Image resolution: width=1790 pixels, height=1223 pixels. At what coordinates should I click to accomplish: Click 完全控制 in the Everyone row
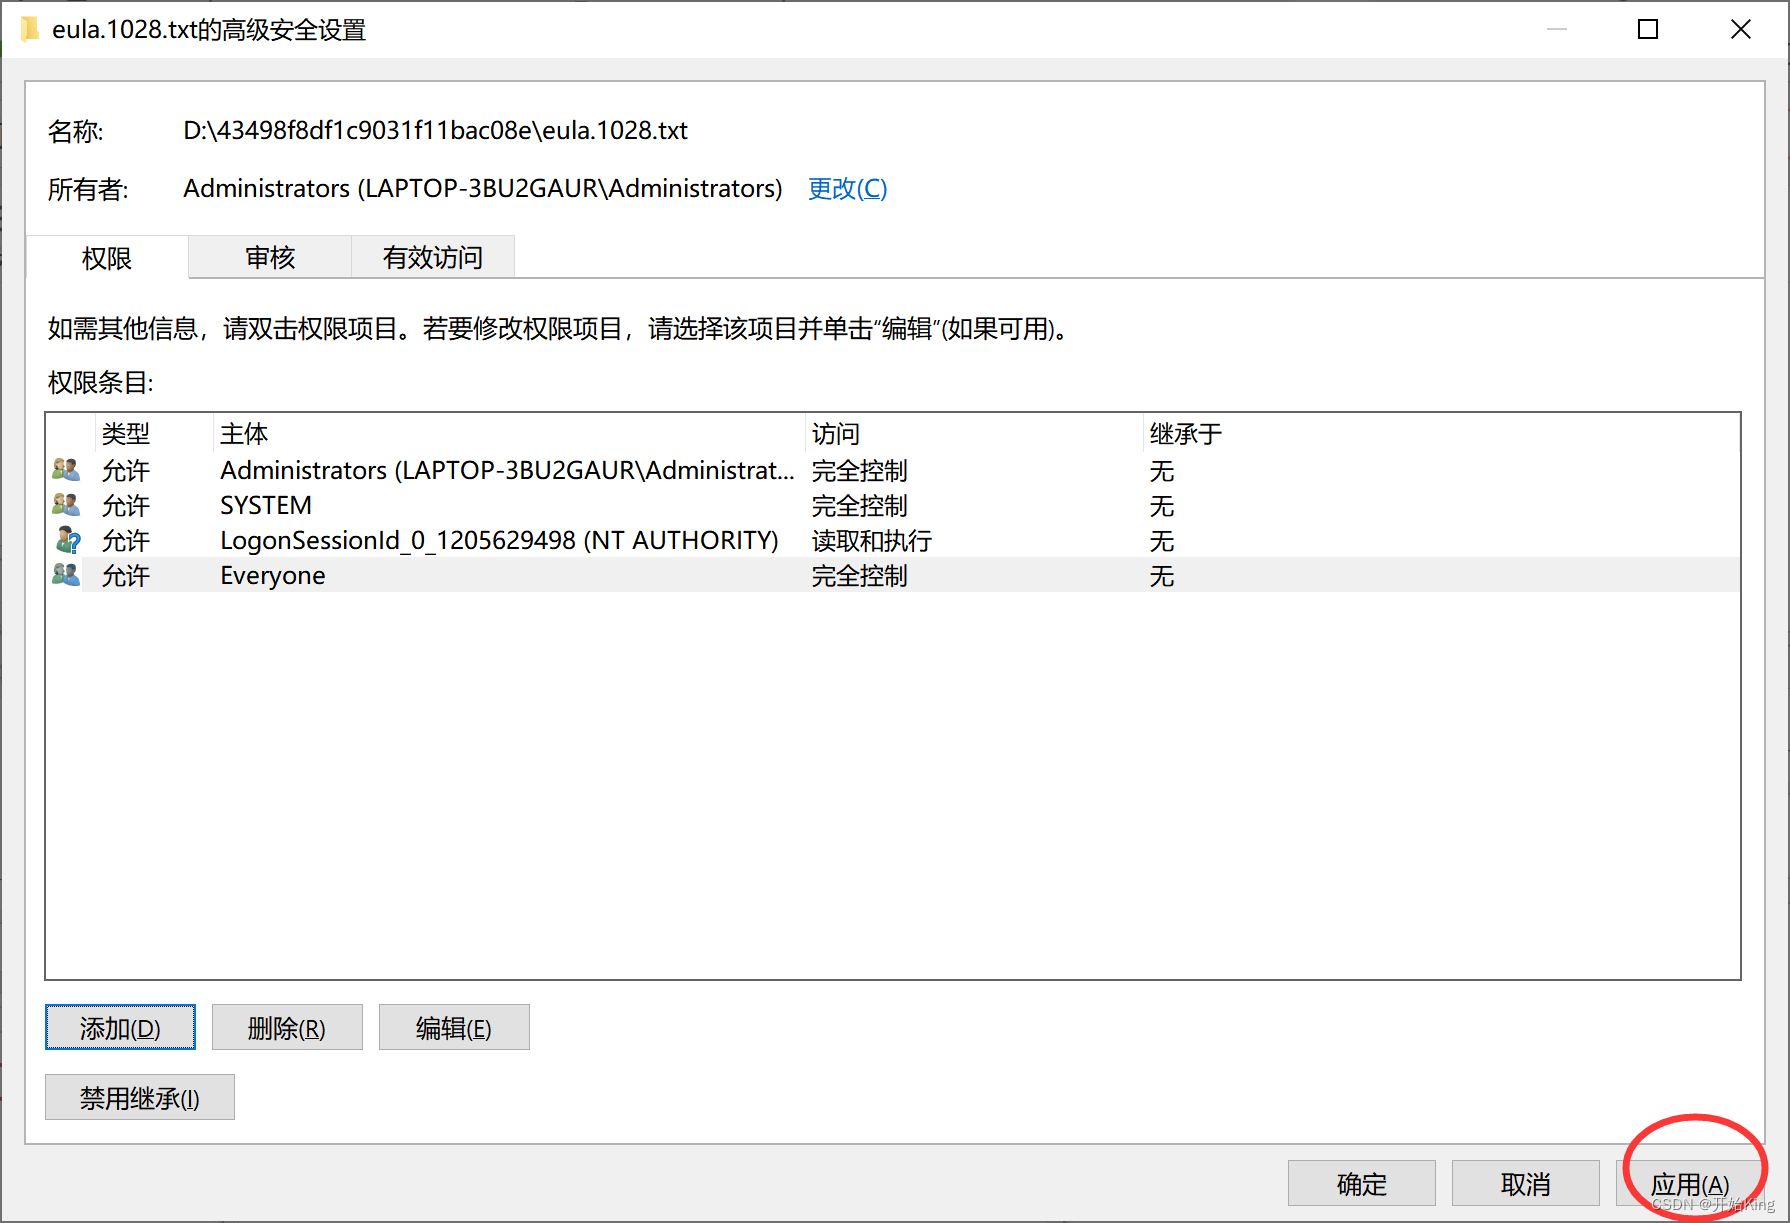click(x=859, y=575)
